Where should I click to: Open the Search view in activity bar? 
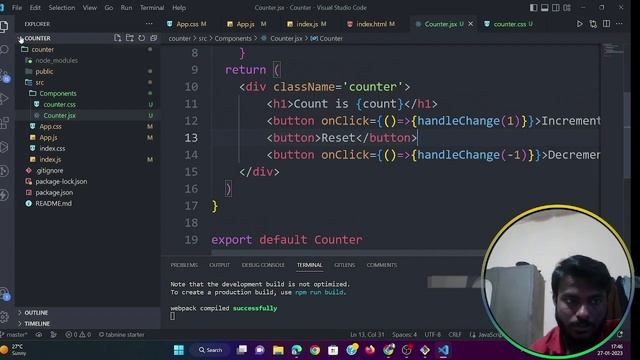pos(4,50)
